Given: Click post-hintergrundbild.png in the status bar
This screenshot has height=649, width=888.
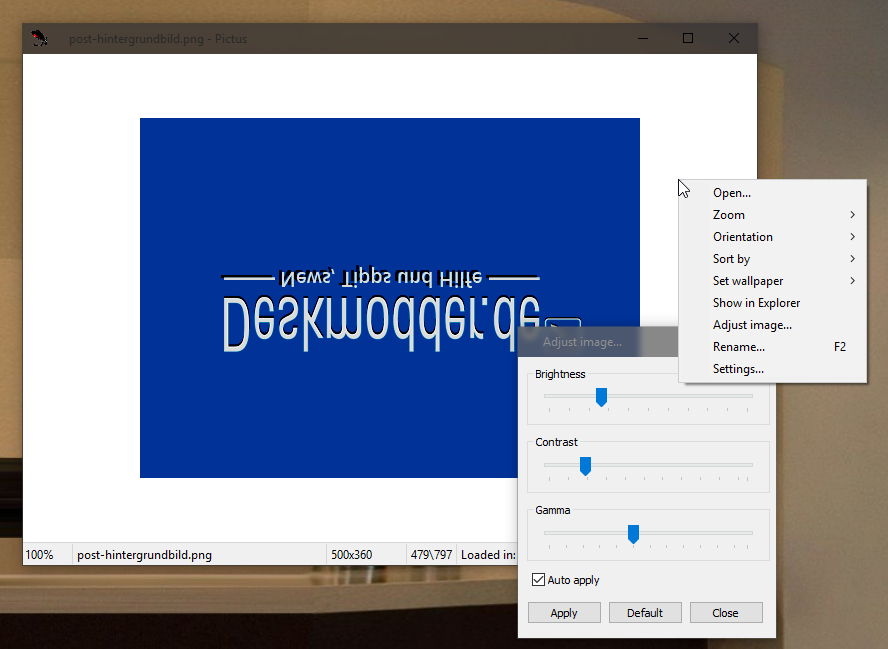Looking at the screenshot, I should click(144, 555).
